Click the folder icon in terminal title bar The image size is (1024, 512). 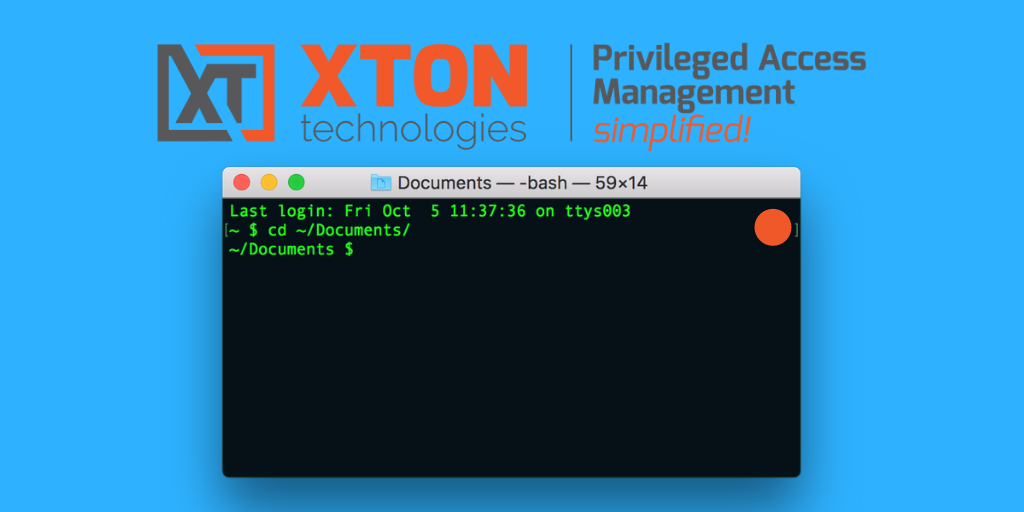coord(380,183)
